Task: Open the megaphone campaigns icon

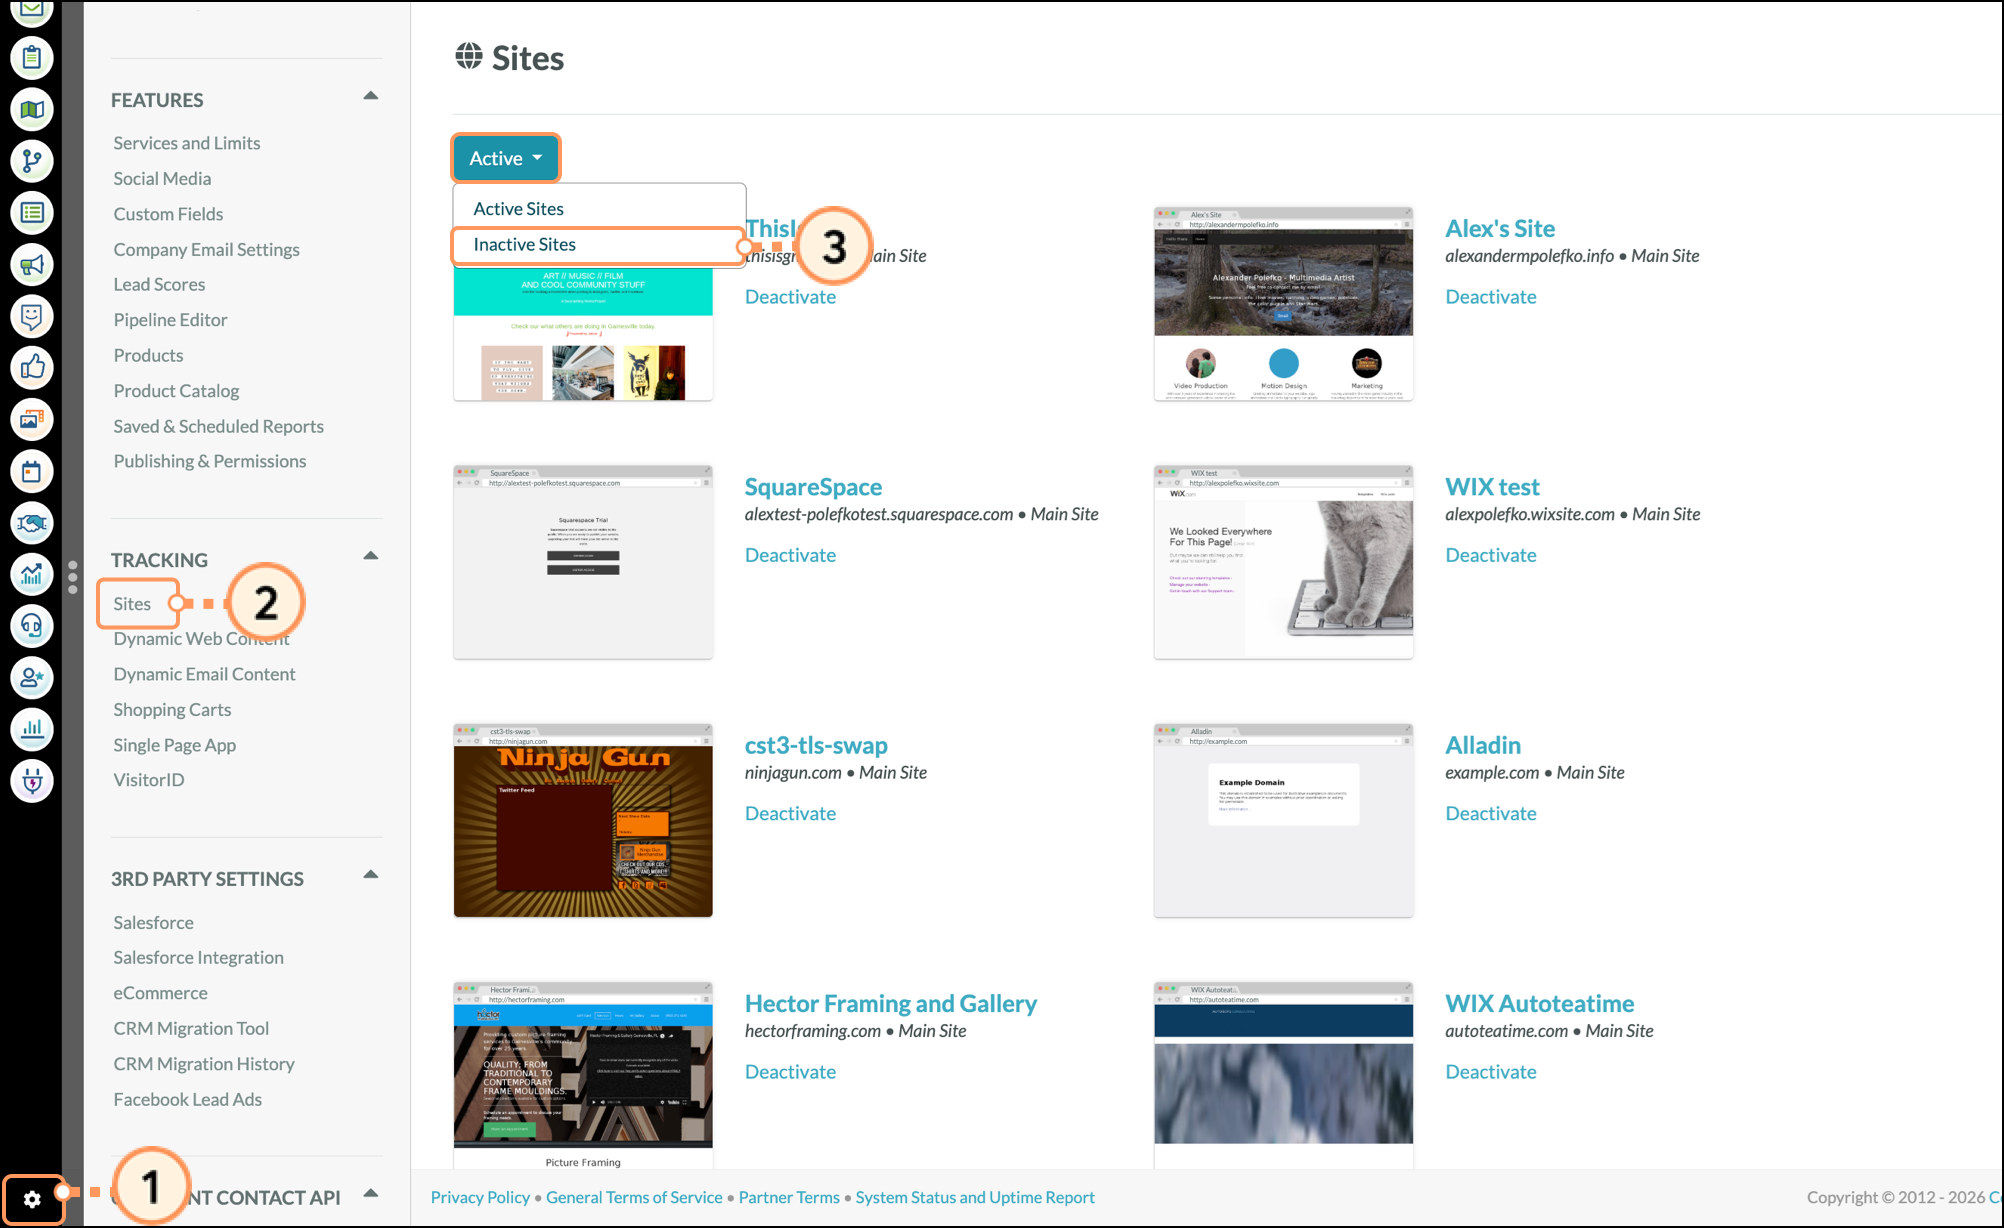Action: (32, 265)
